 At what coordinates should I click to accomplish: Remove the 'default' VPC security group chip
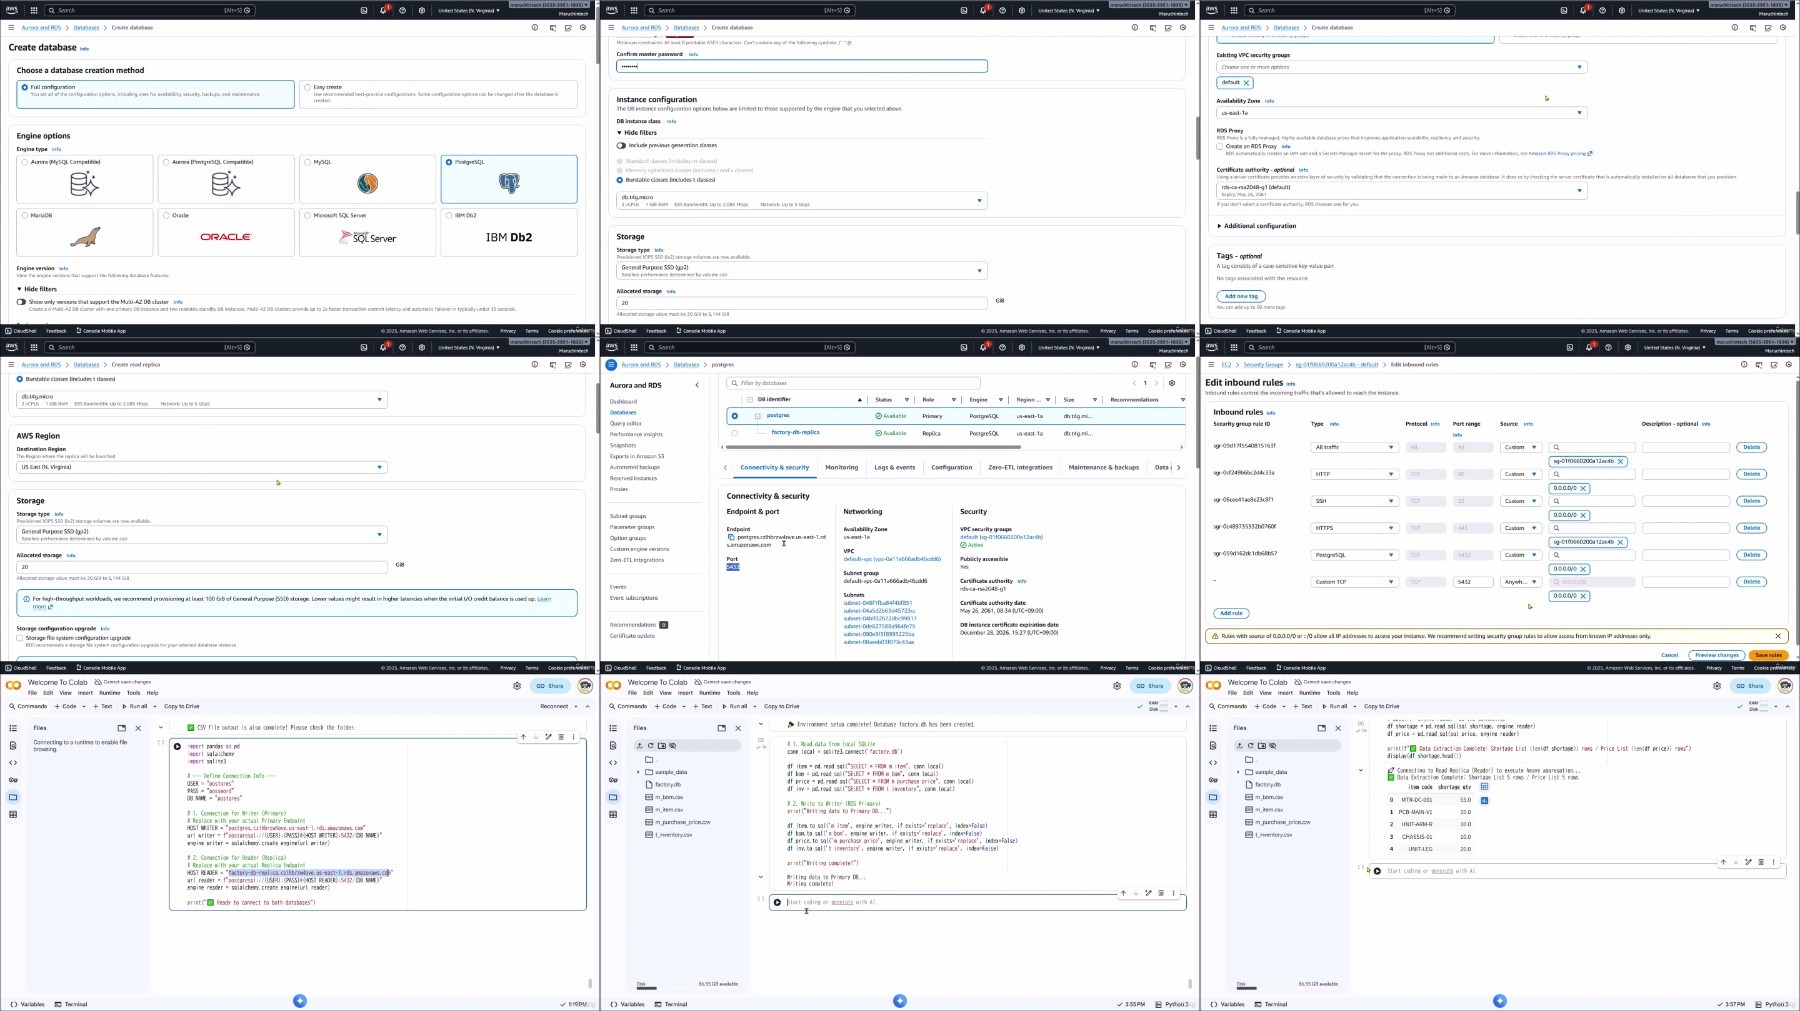click(x=1246, y=83)
